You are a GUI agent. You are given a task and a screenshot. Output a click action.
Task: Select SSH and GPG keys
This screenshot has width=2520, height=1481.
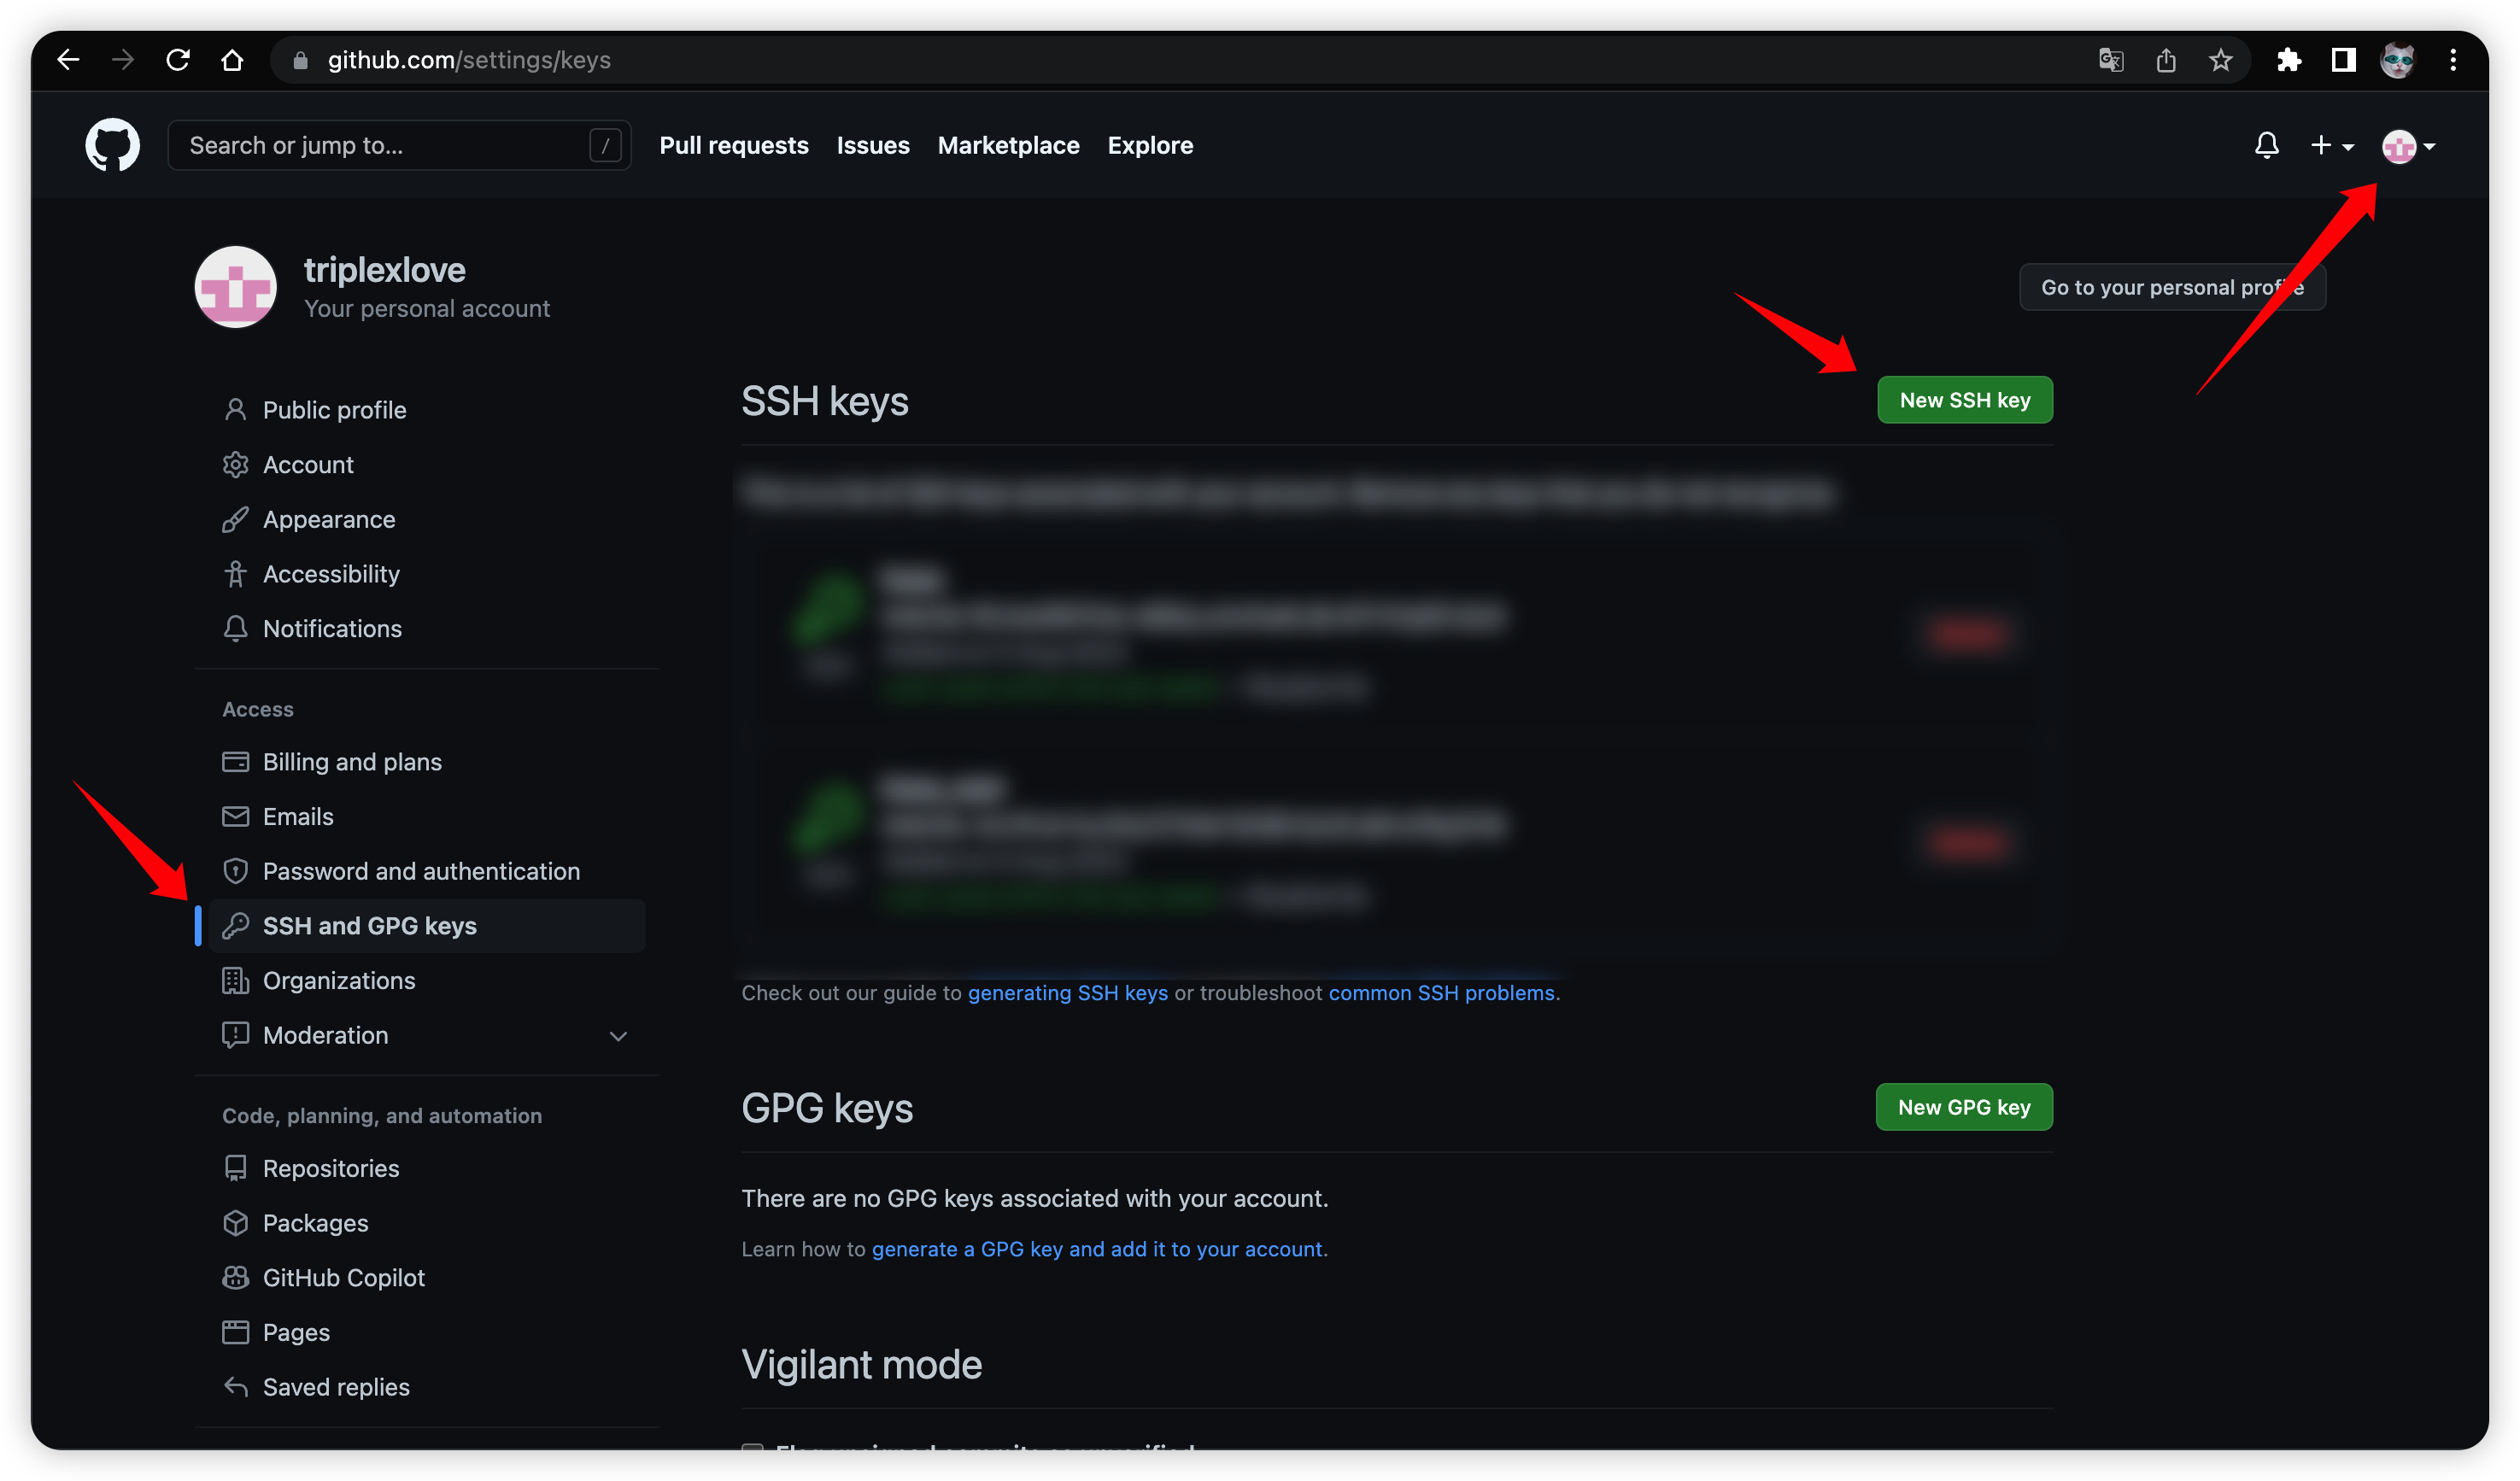click(x=427, y=926)
